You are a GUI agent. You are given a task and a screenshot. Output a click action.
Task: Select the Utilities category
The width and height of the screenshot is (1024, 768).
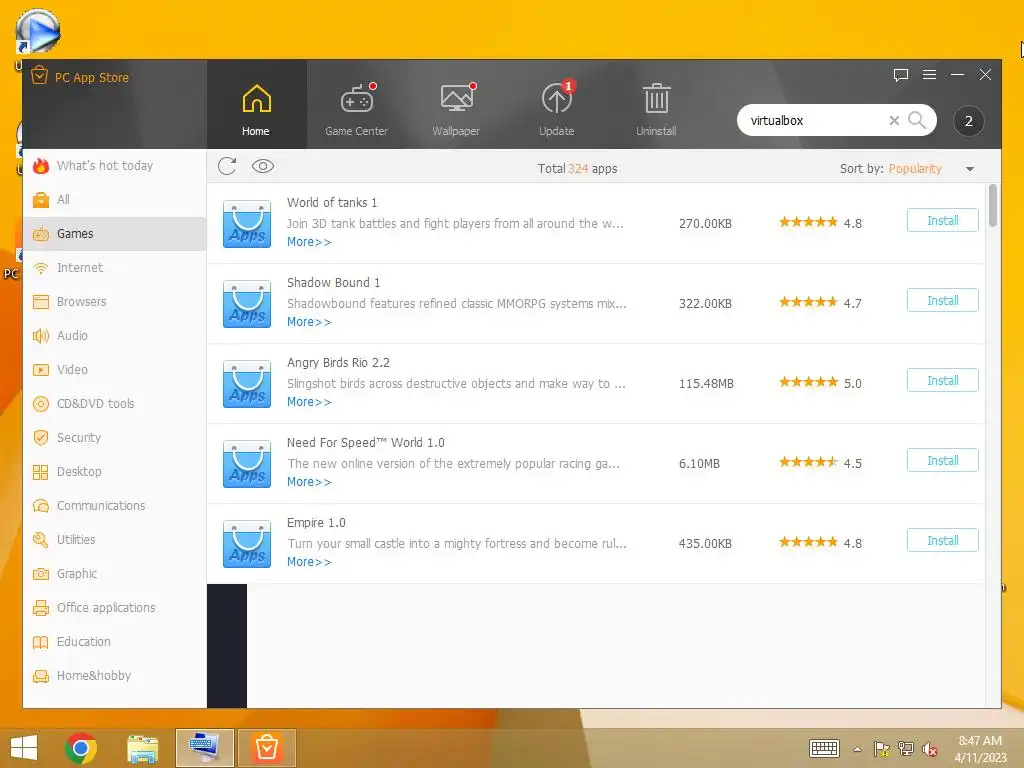coord(115,539)
